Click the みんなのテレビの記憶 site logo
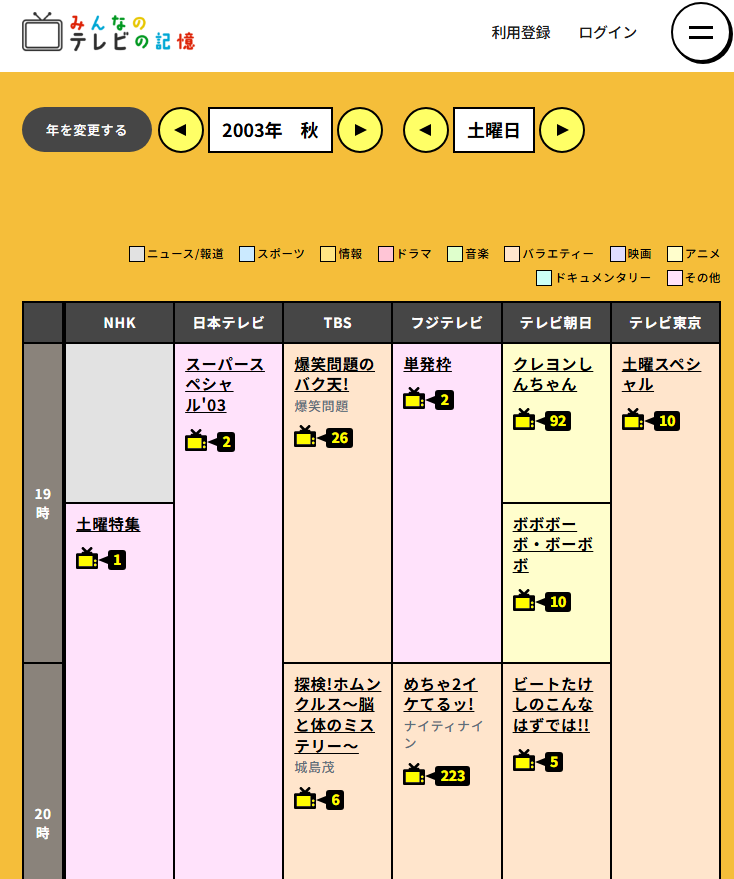The height and width of the screenshot is (879, 734). point(108,32)
